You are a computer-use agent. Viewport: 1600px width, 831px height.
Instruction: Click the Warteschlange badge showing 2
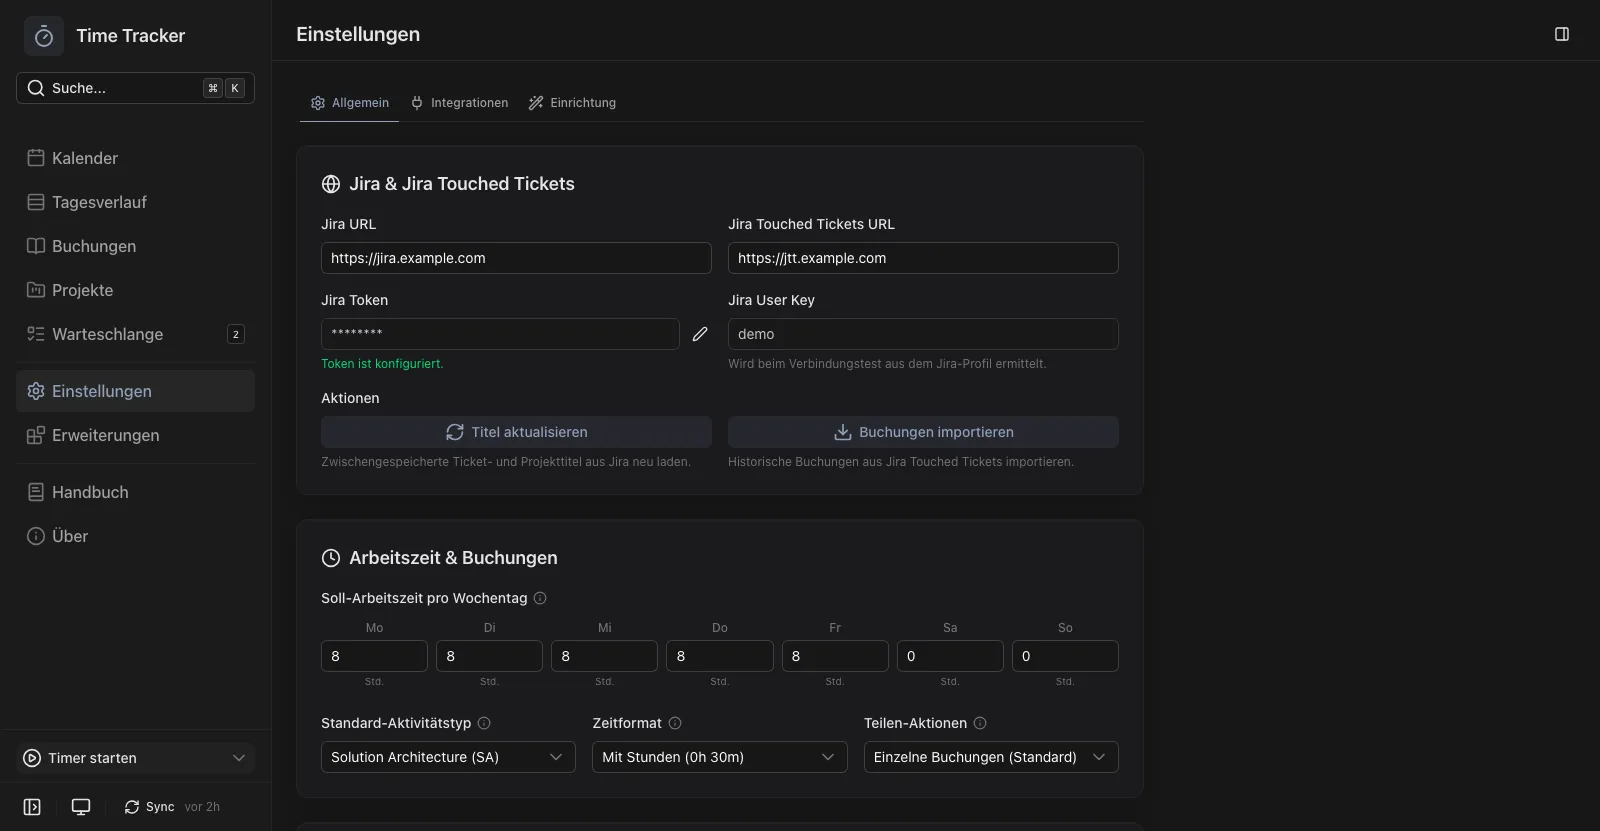pyautogui.click(x=236, y=334)
